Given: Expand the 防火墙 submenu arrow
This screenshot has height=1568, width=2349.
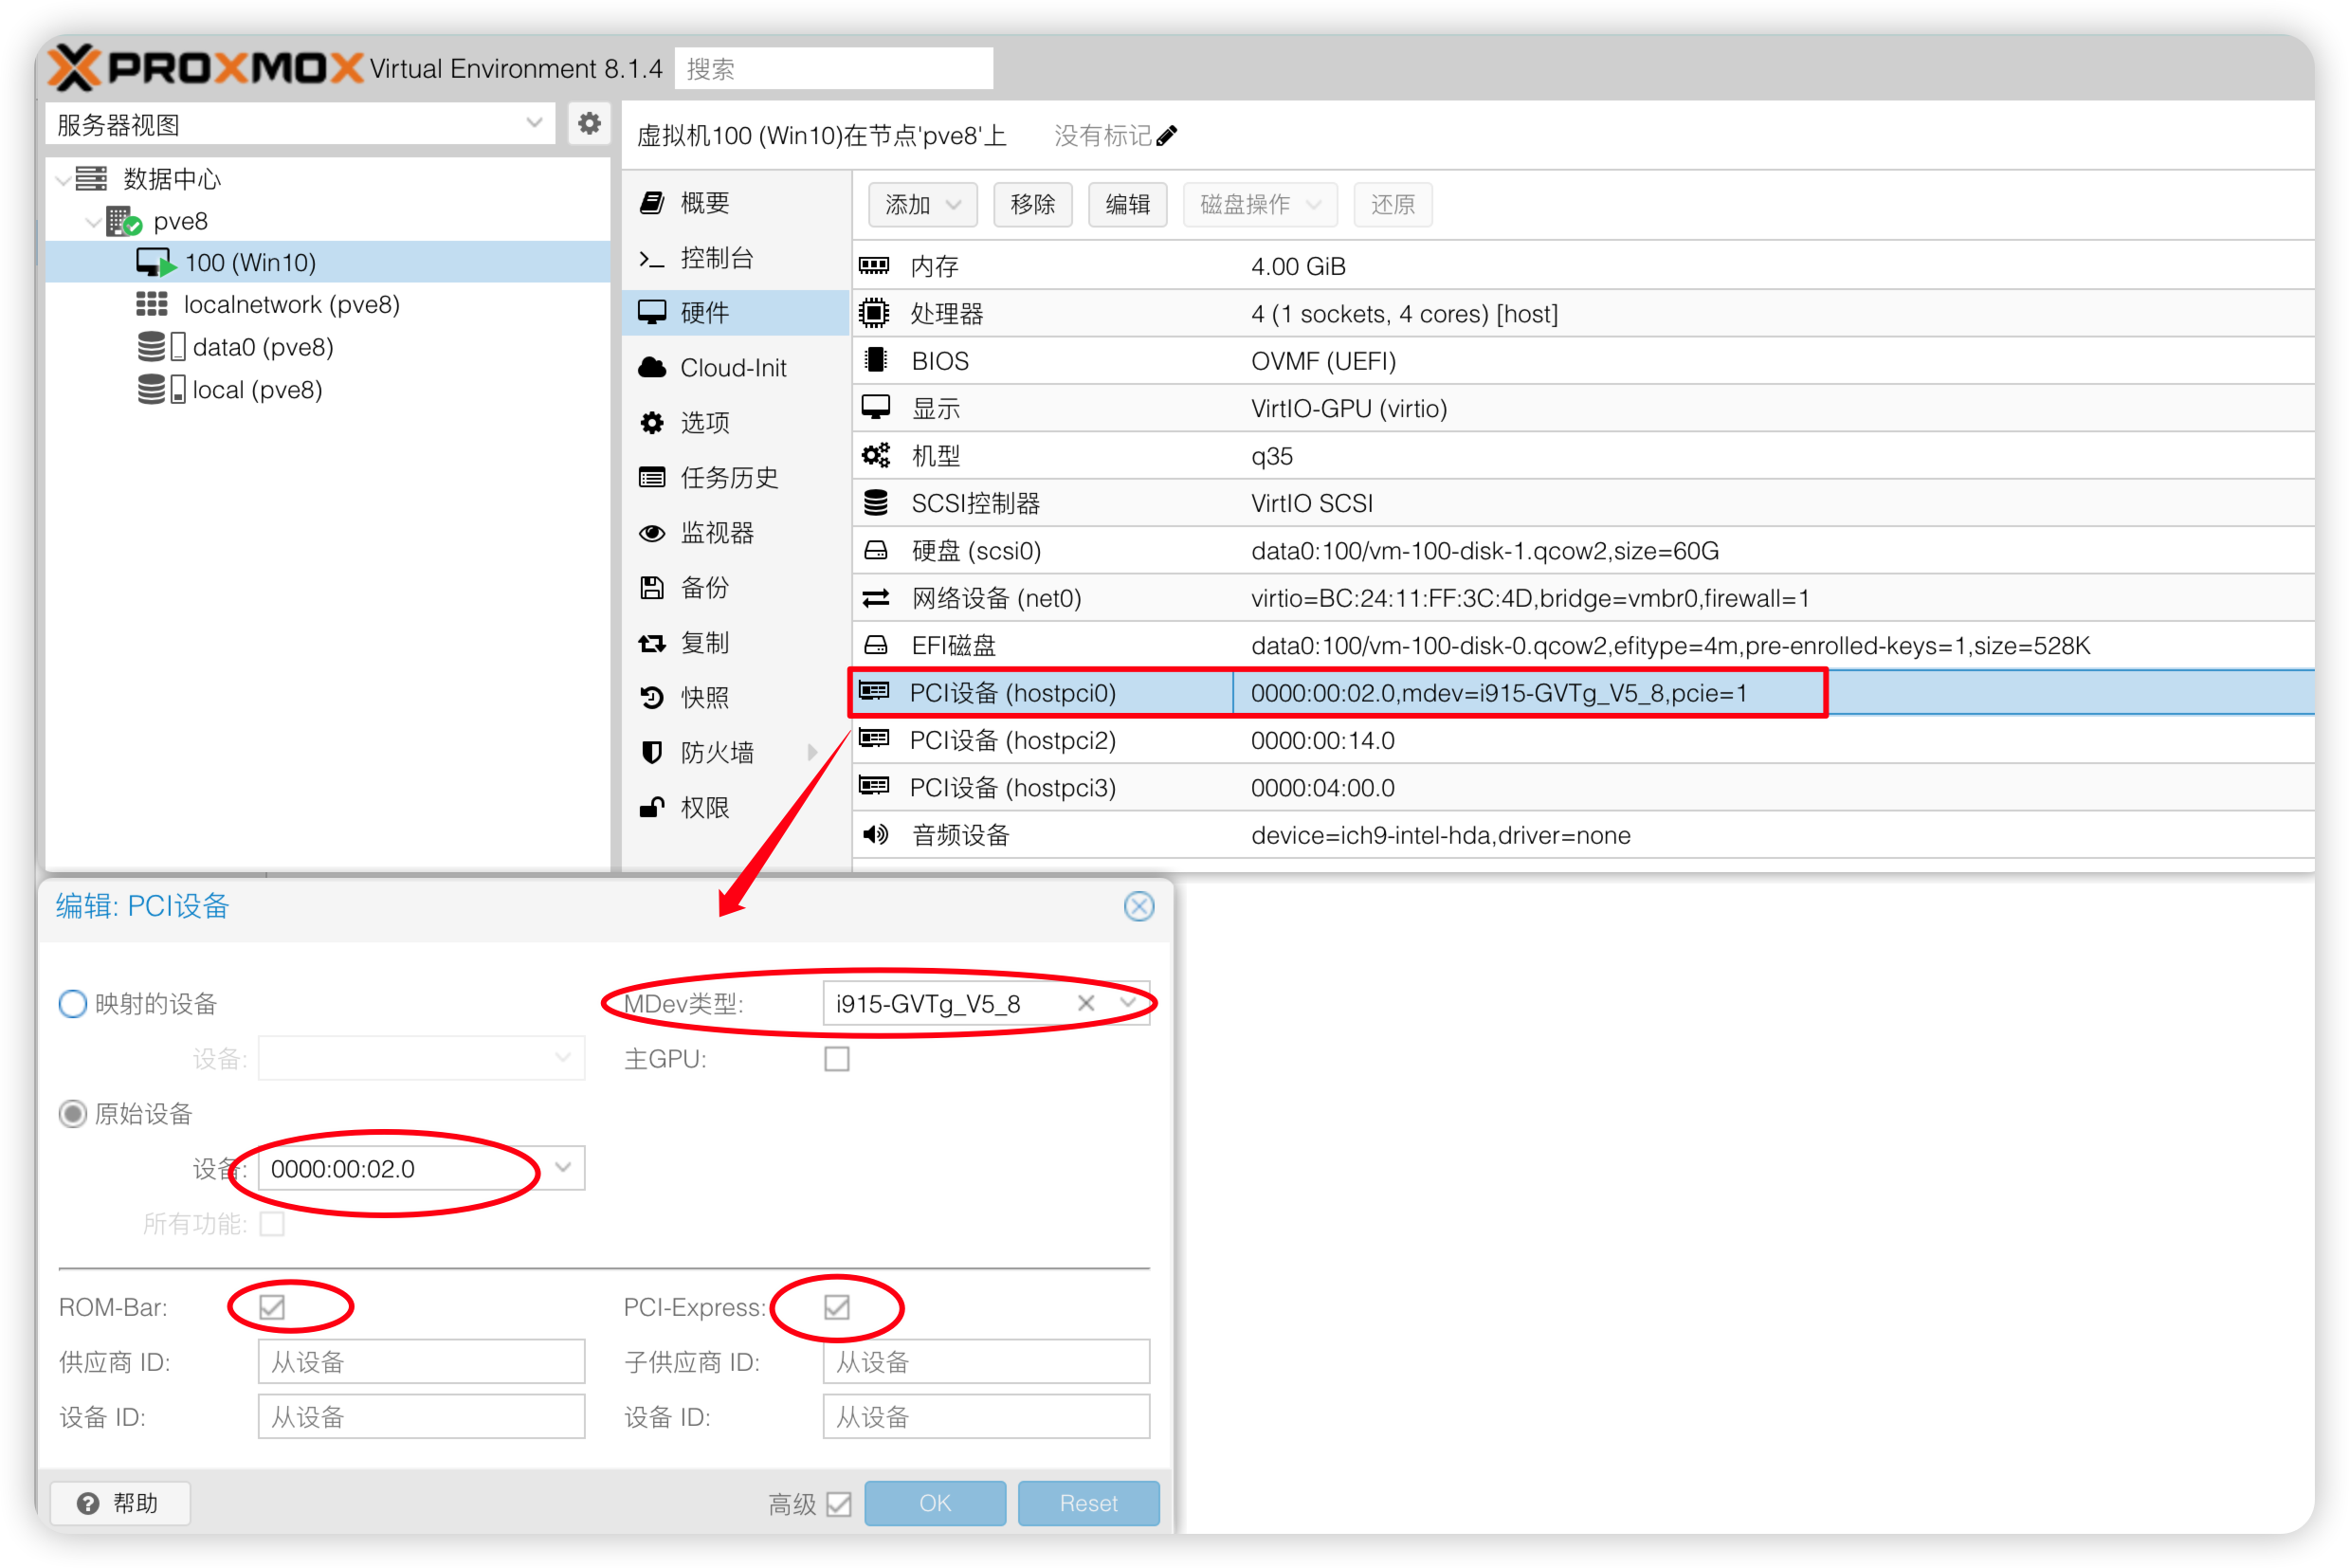Looking at the screenshot, I should click(812, 752).
